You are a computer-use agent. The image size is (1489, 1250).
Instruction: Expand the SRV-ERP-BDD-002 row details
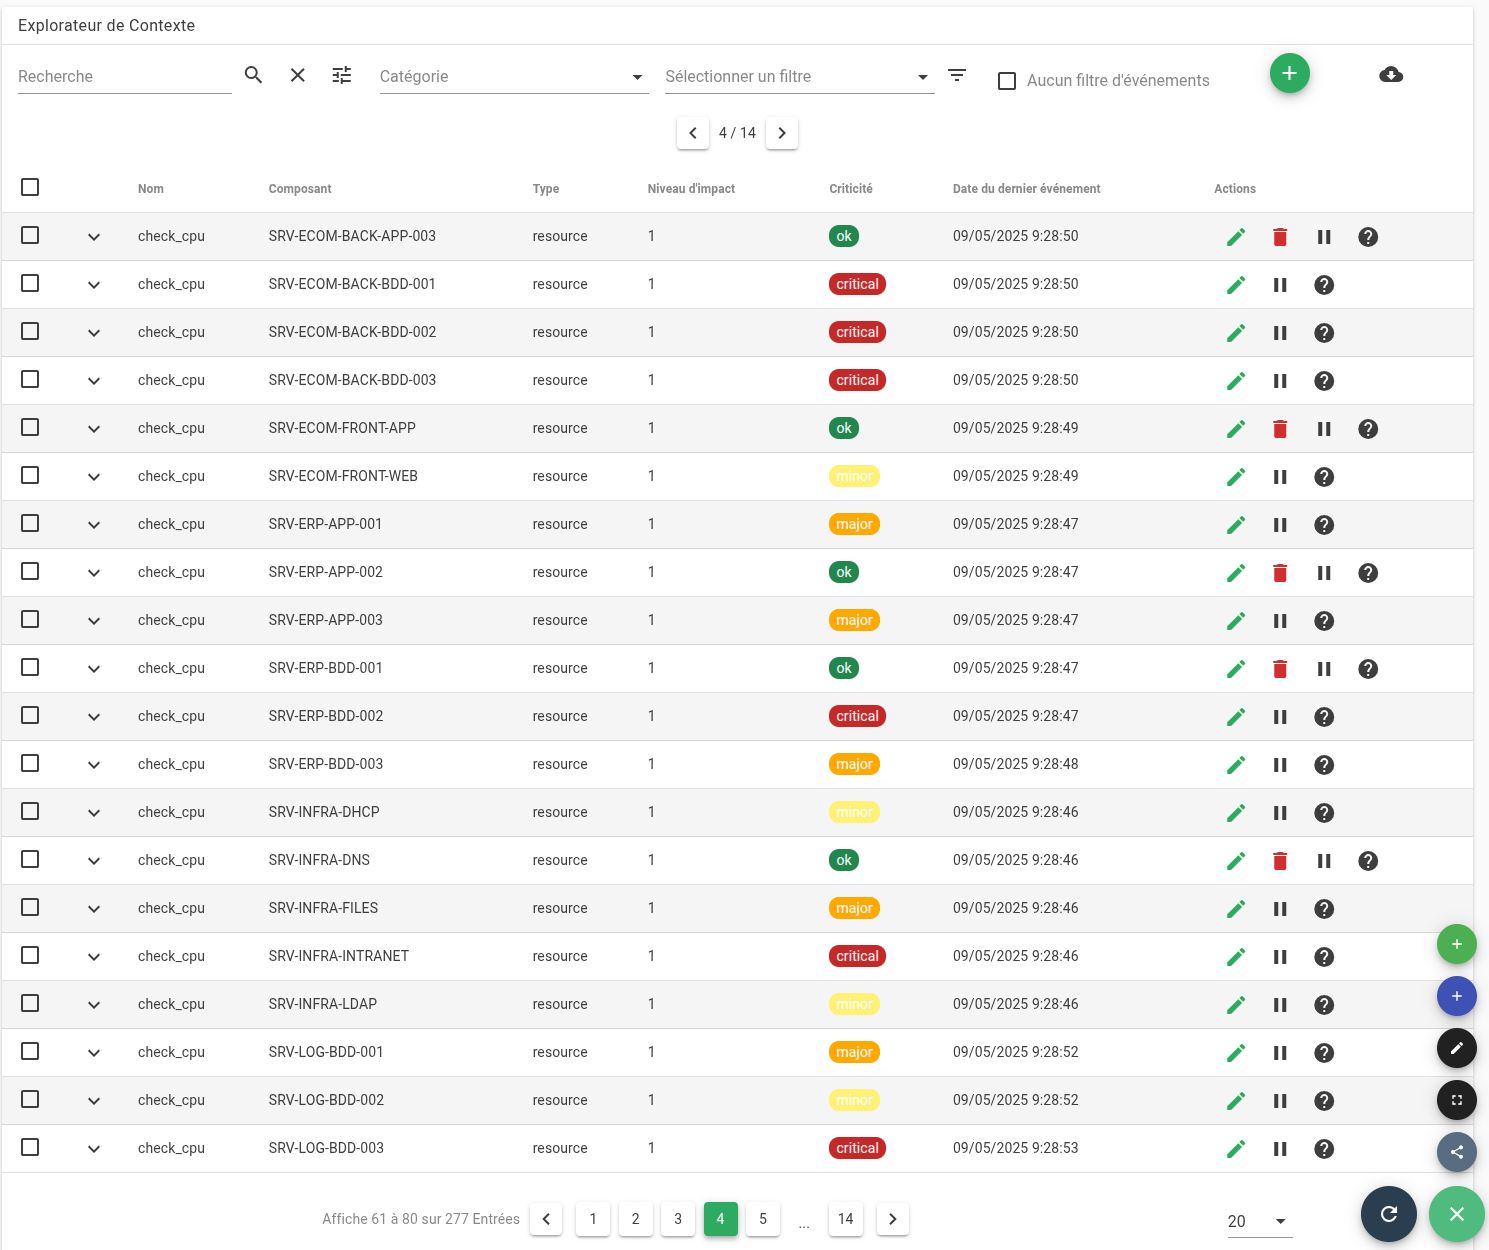pyautogui.click(x=94, y=717)
